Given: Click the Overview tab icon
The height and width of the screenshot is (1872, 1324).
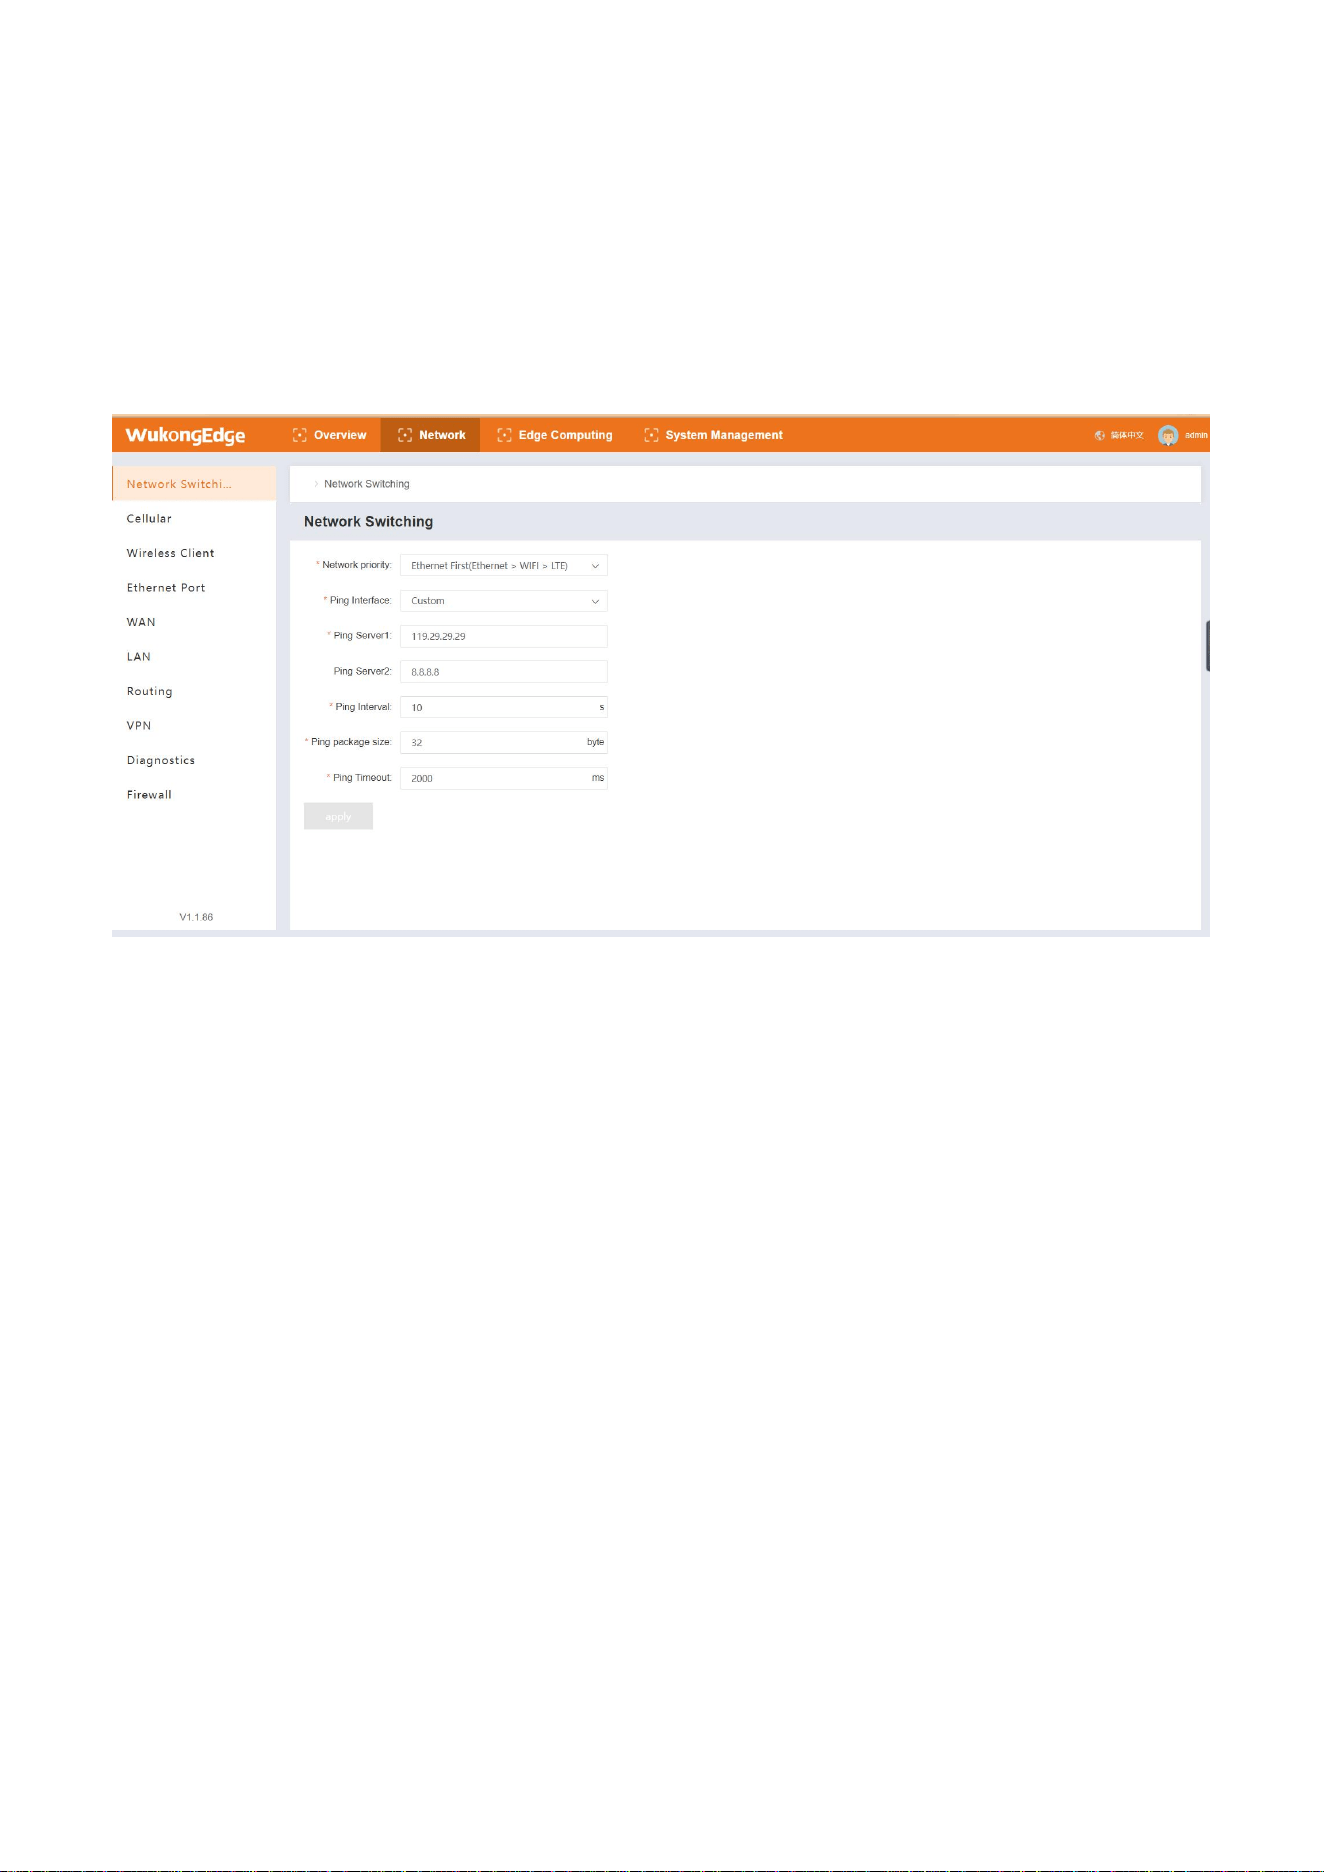Looking at the screenshot, I should (x=299, y=435).
